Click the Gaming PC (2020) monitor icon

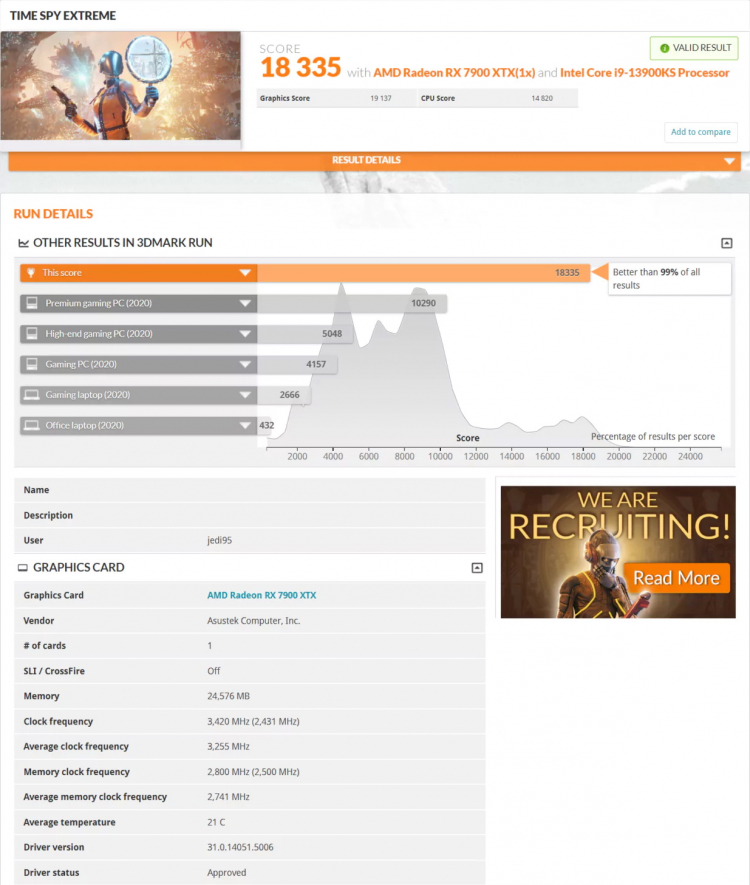point(32,364)
